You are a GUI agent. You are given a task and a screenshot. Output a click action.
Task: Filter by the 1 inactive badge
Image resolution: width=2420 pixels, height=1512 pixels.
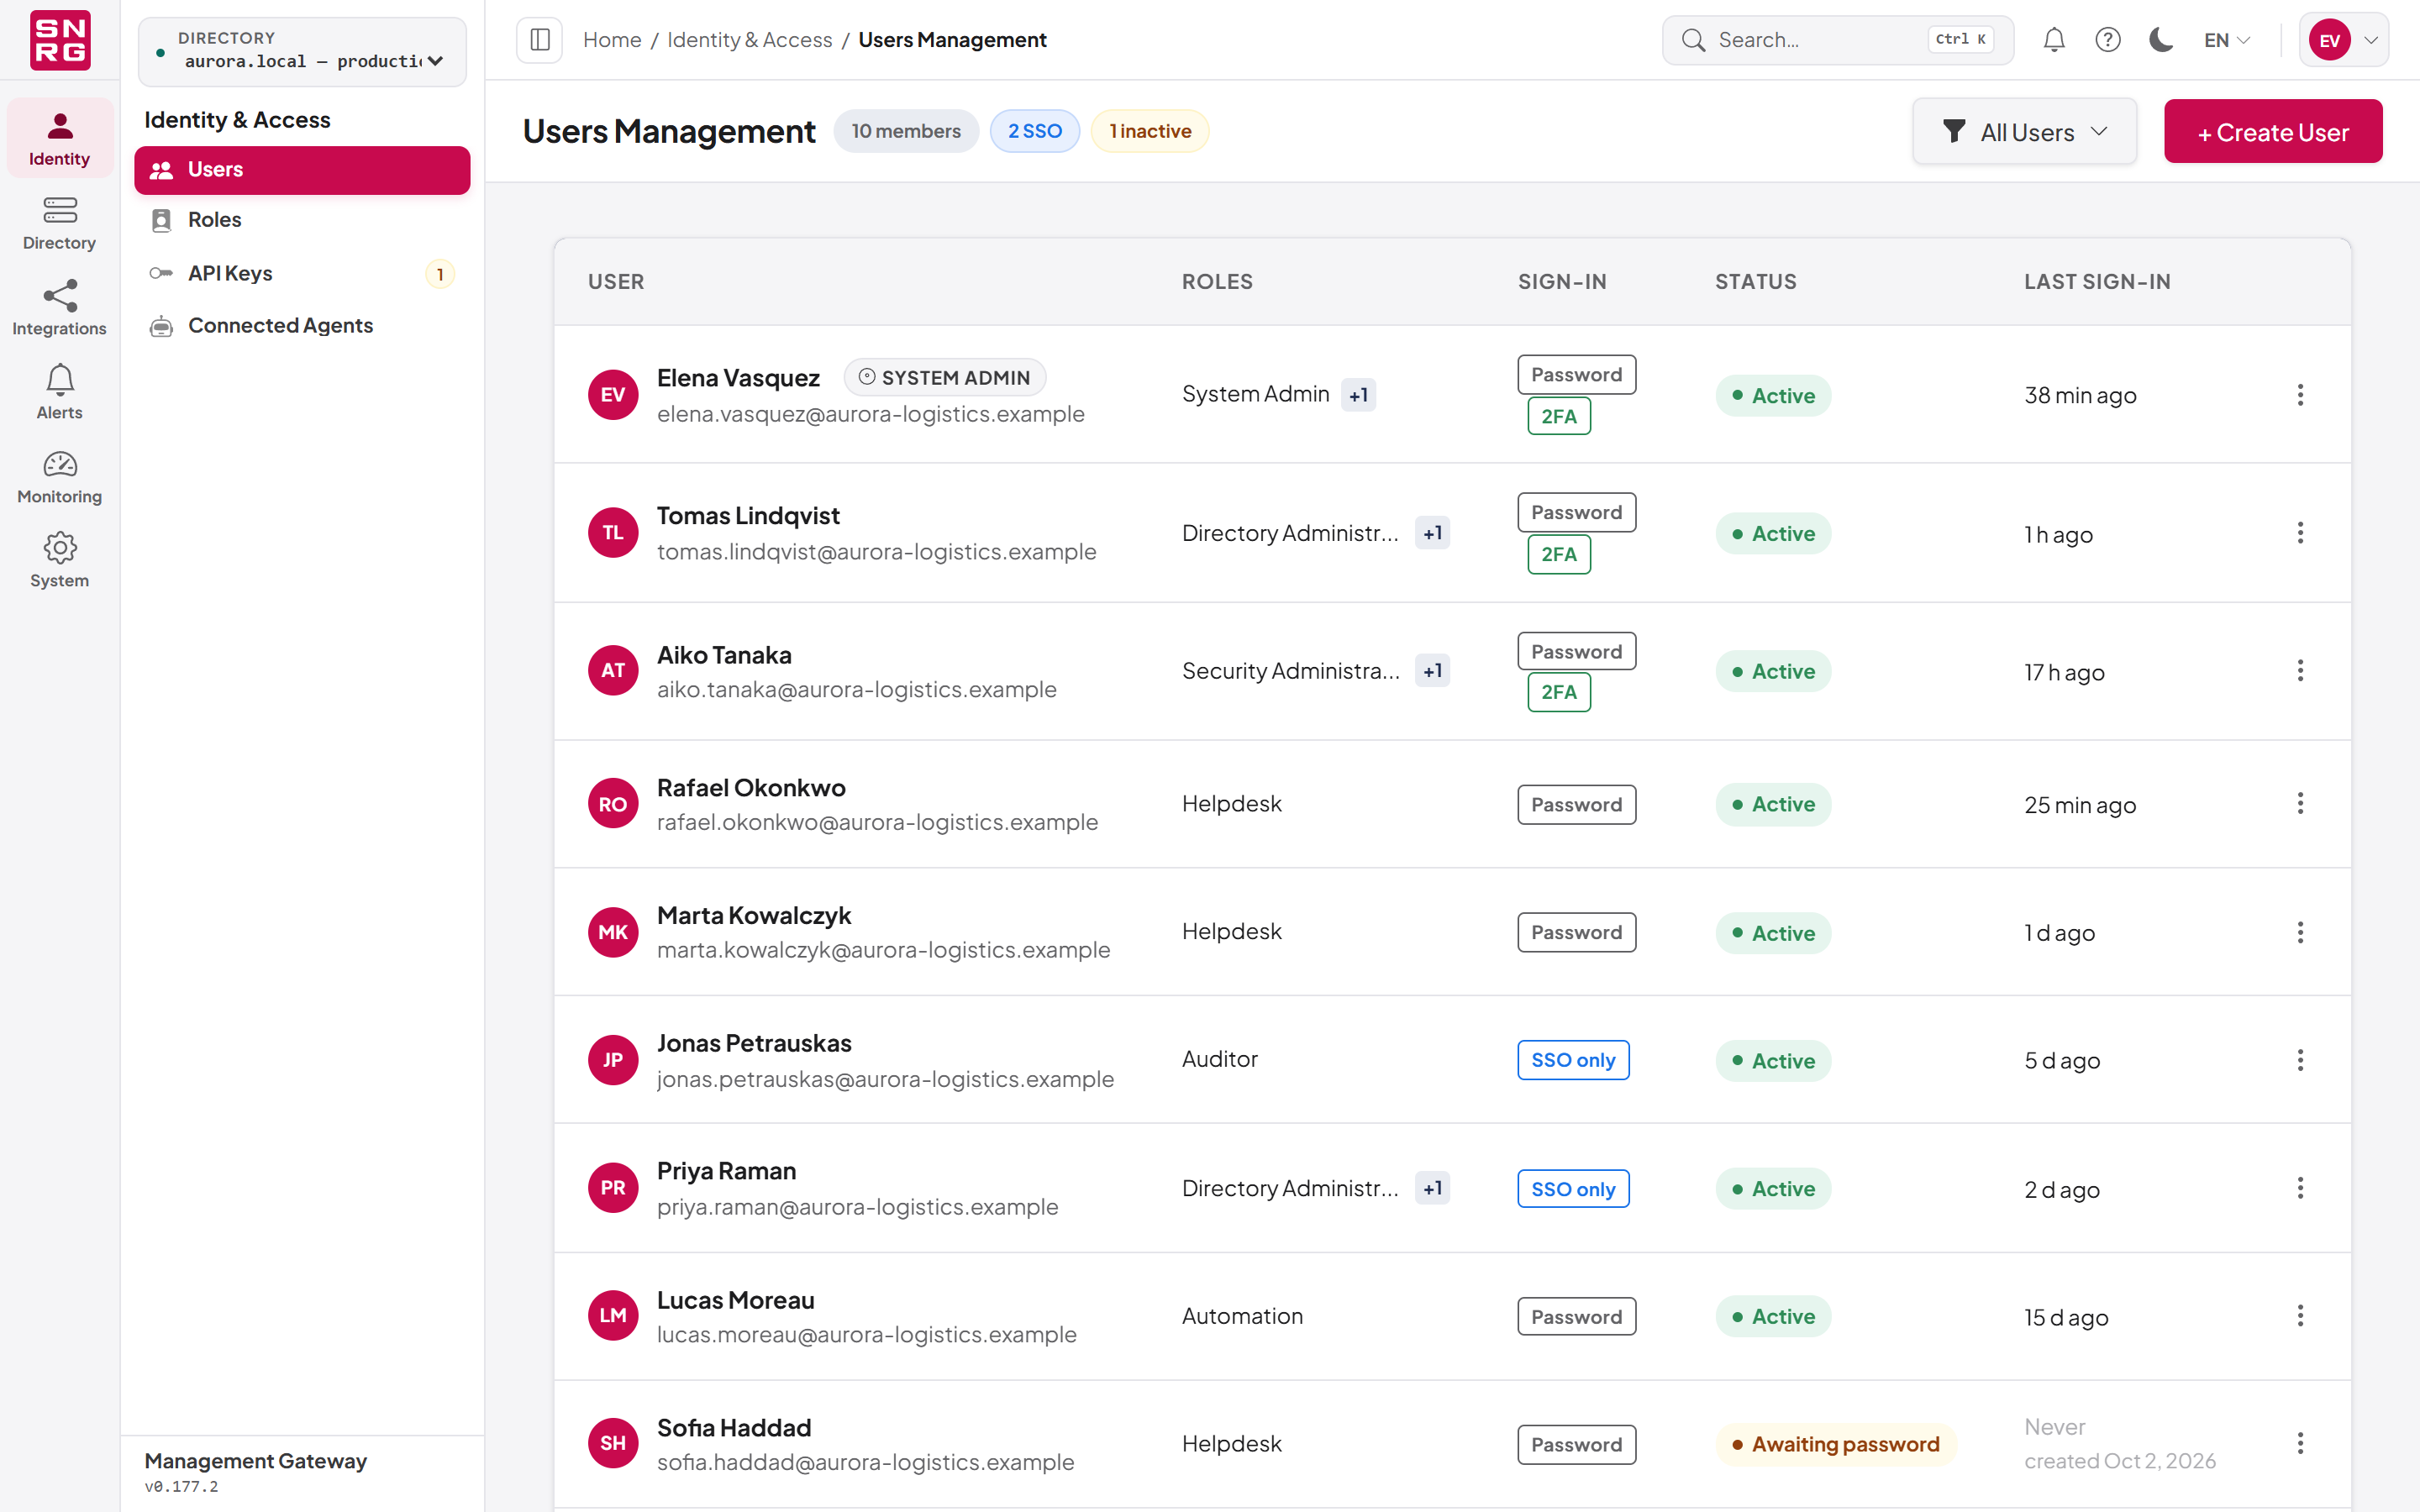[1150, 131]
